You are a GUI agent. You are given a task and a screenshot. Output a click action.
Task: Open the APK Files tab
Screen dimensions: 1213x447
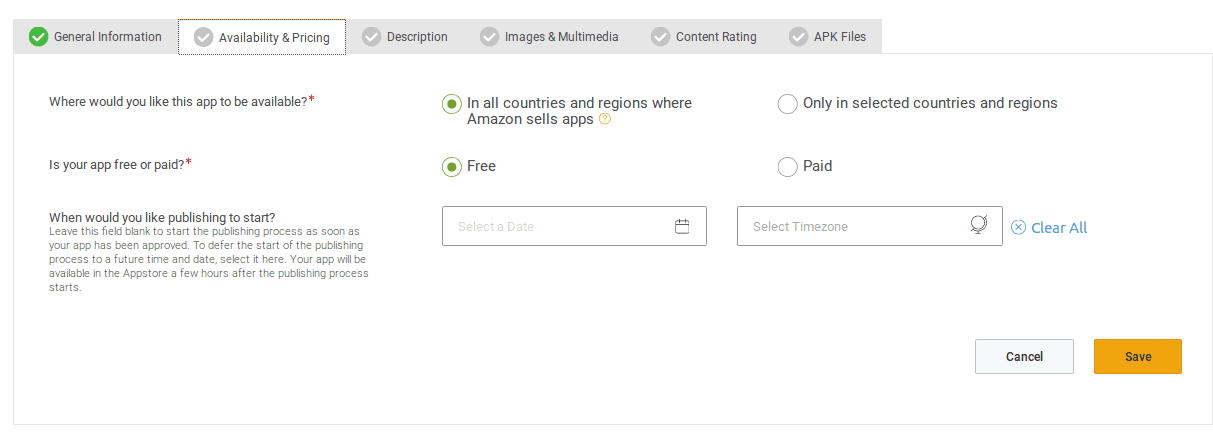coord(839,37)
